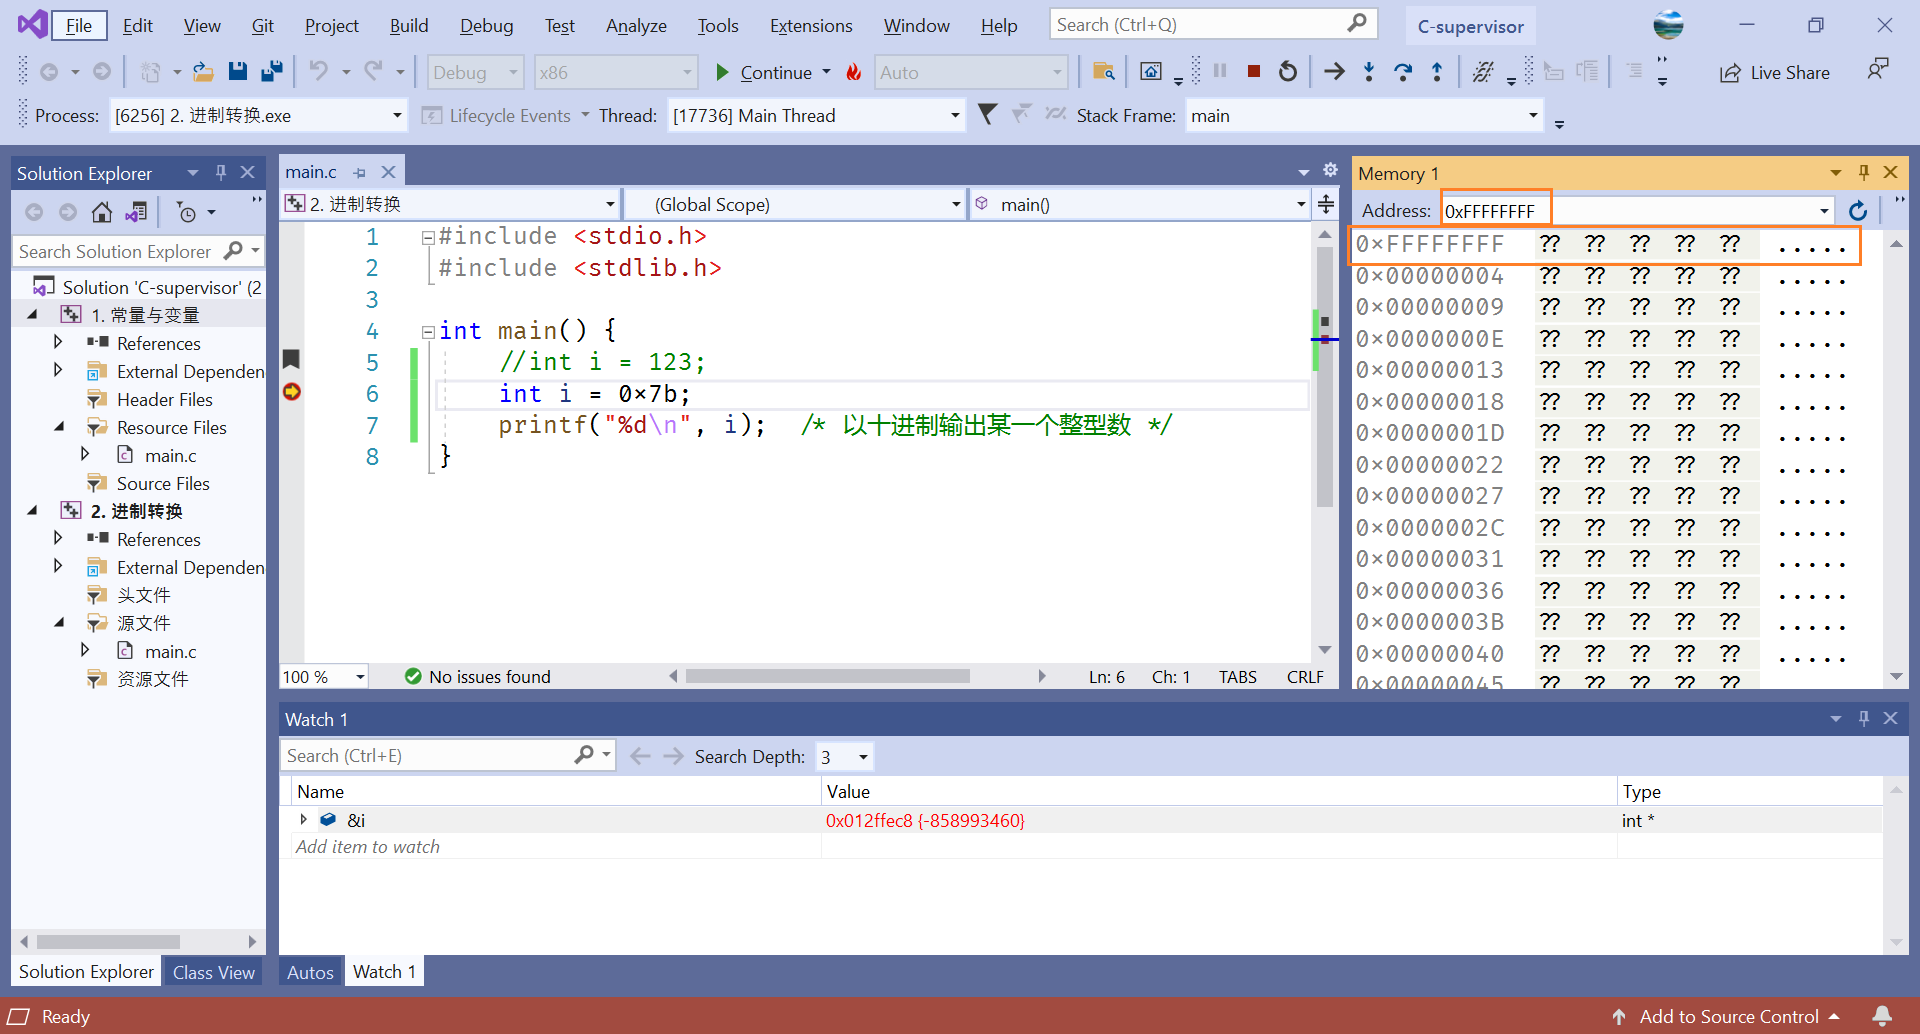1920x1034 pixels.
Task: Open the Search Depth dropdown
Action: [x=862, y=757]
